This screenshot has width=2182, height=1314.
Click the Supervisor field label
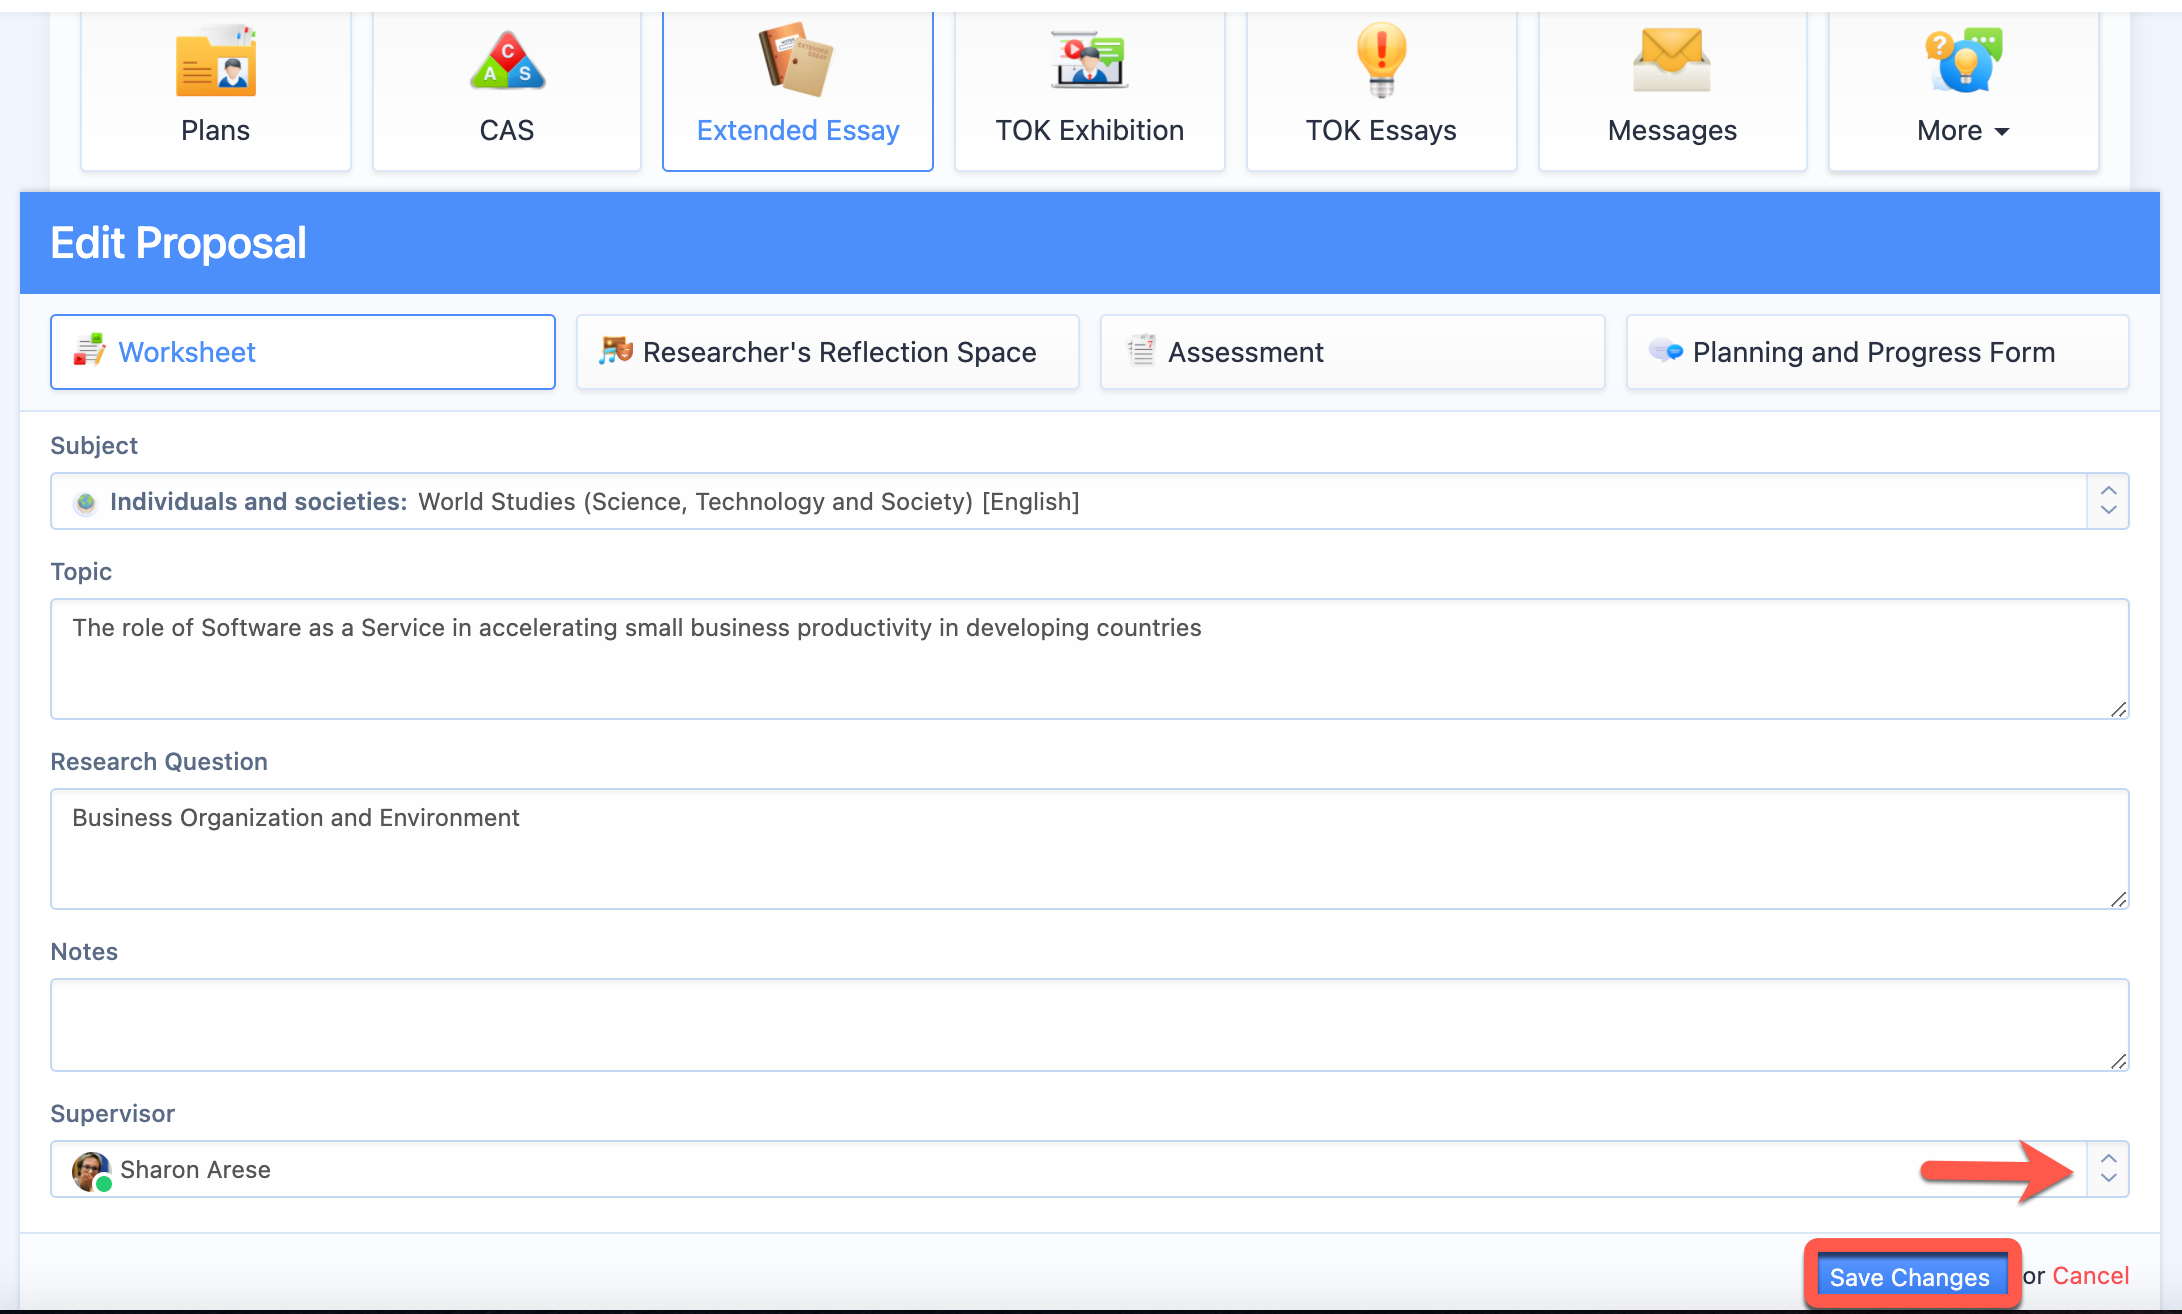pos(112,1114)
